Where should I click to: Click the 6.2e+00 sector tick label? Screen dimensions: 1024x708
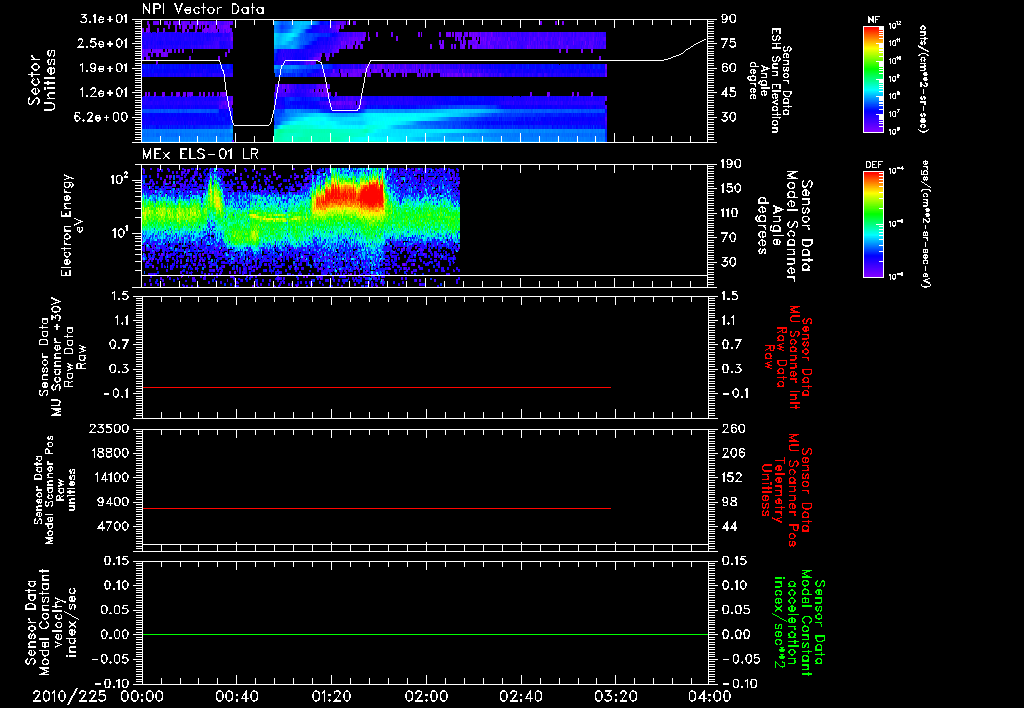(x=103, y=117)
